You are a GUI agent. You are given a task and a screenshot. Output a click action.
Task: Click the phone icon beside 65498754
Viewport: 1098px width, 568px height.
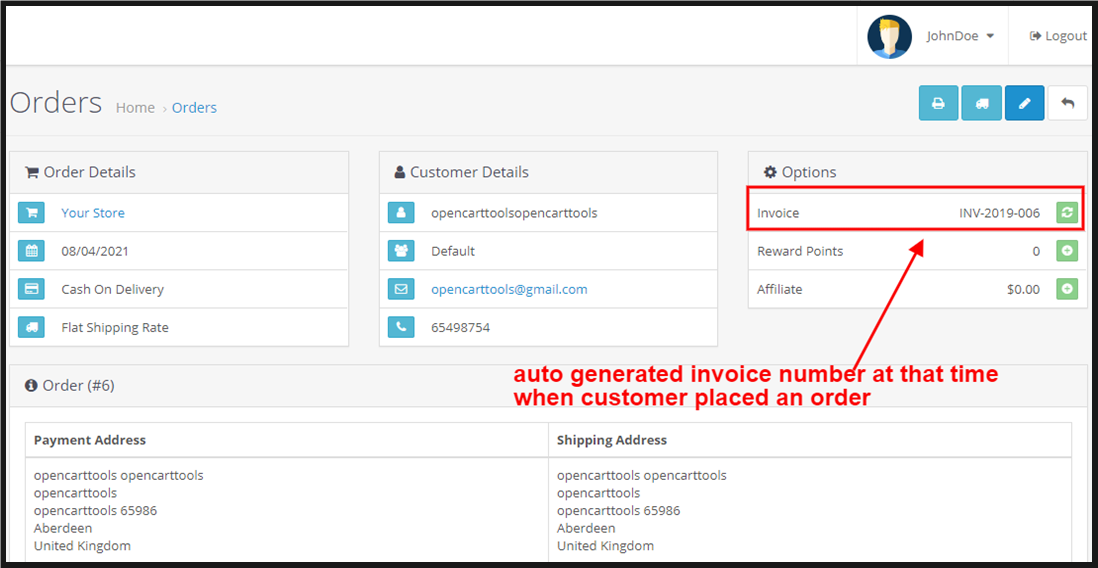coord(401,327)
